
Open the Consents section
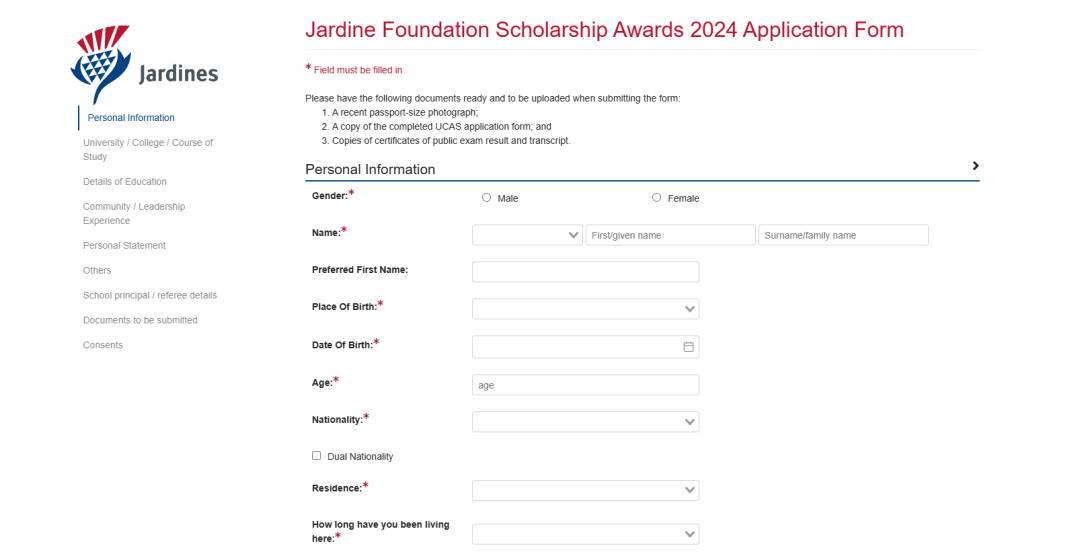pos(103,345)
